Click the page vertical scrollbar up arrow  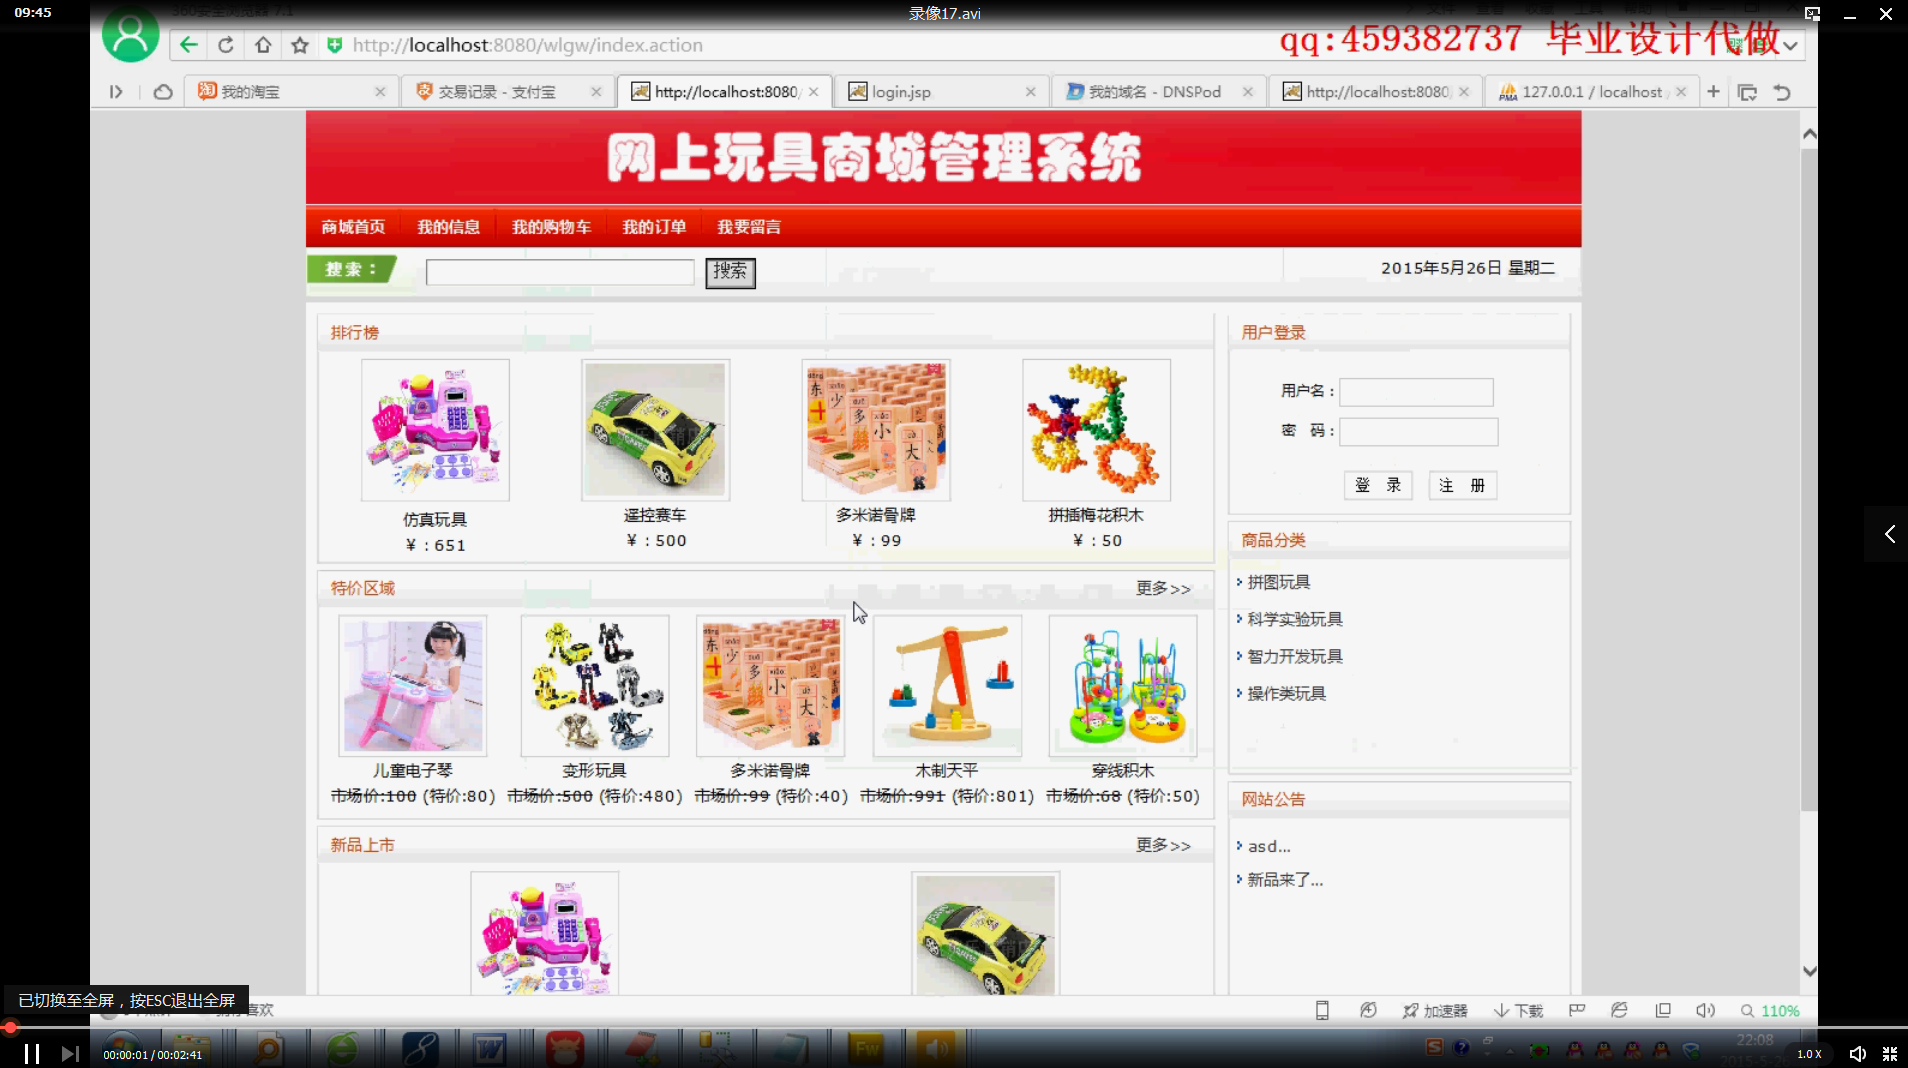(x=1809, y=134)
